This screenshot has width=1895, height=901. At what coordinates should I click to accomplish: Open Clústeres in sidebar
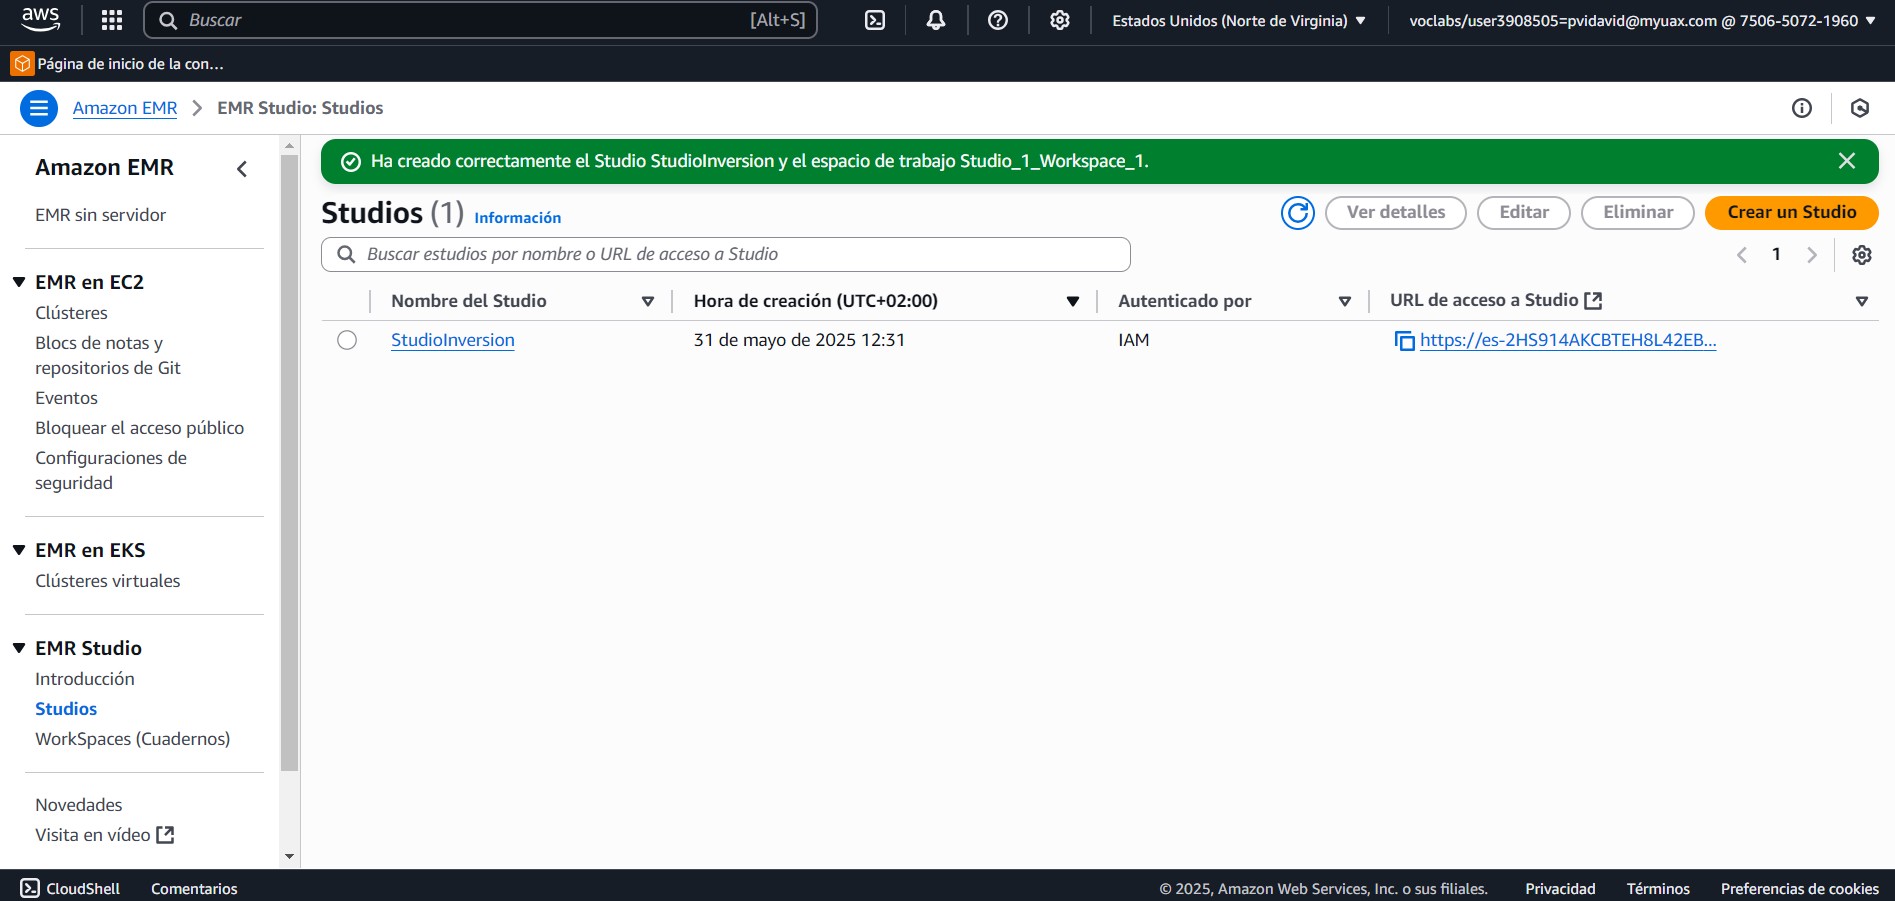coord(71,313)
